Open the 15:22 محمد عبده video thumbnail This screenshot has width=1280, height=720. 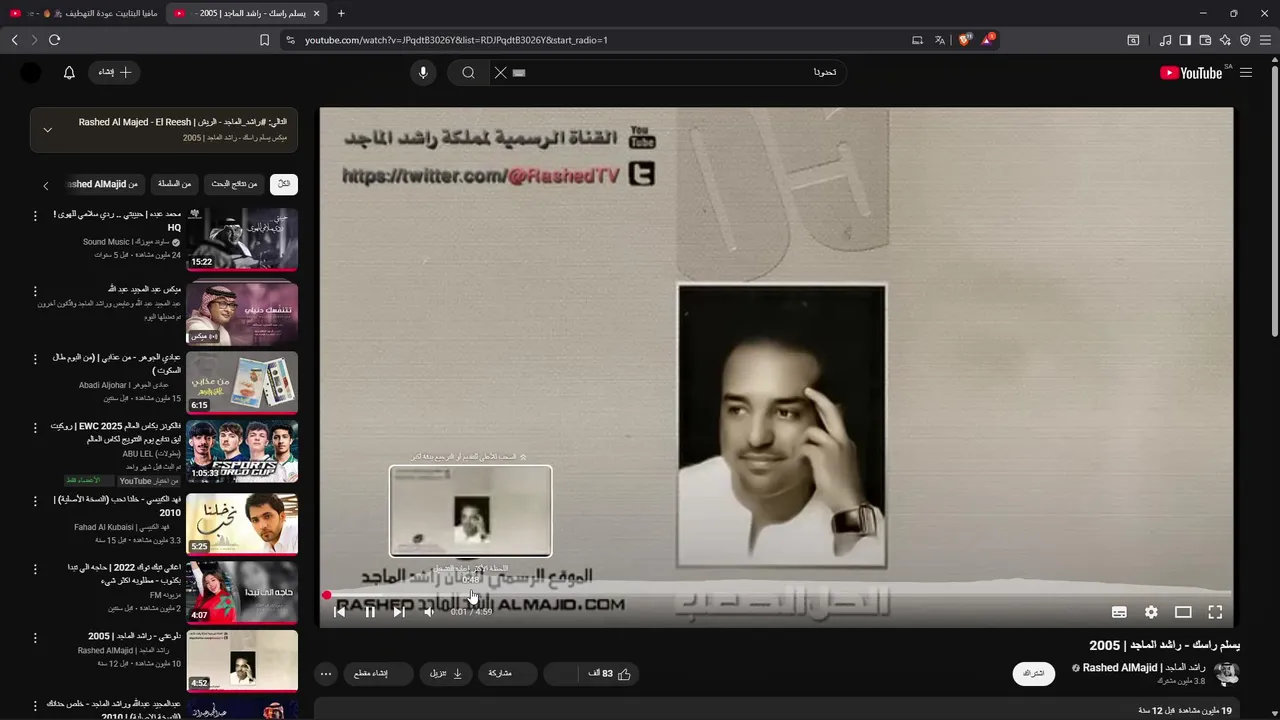point(242,239)
